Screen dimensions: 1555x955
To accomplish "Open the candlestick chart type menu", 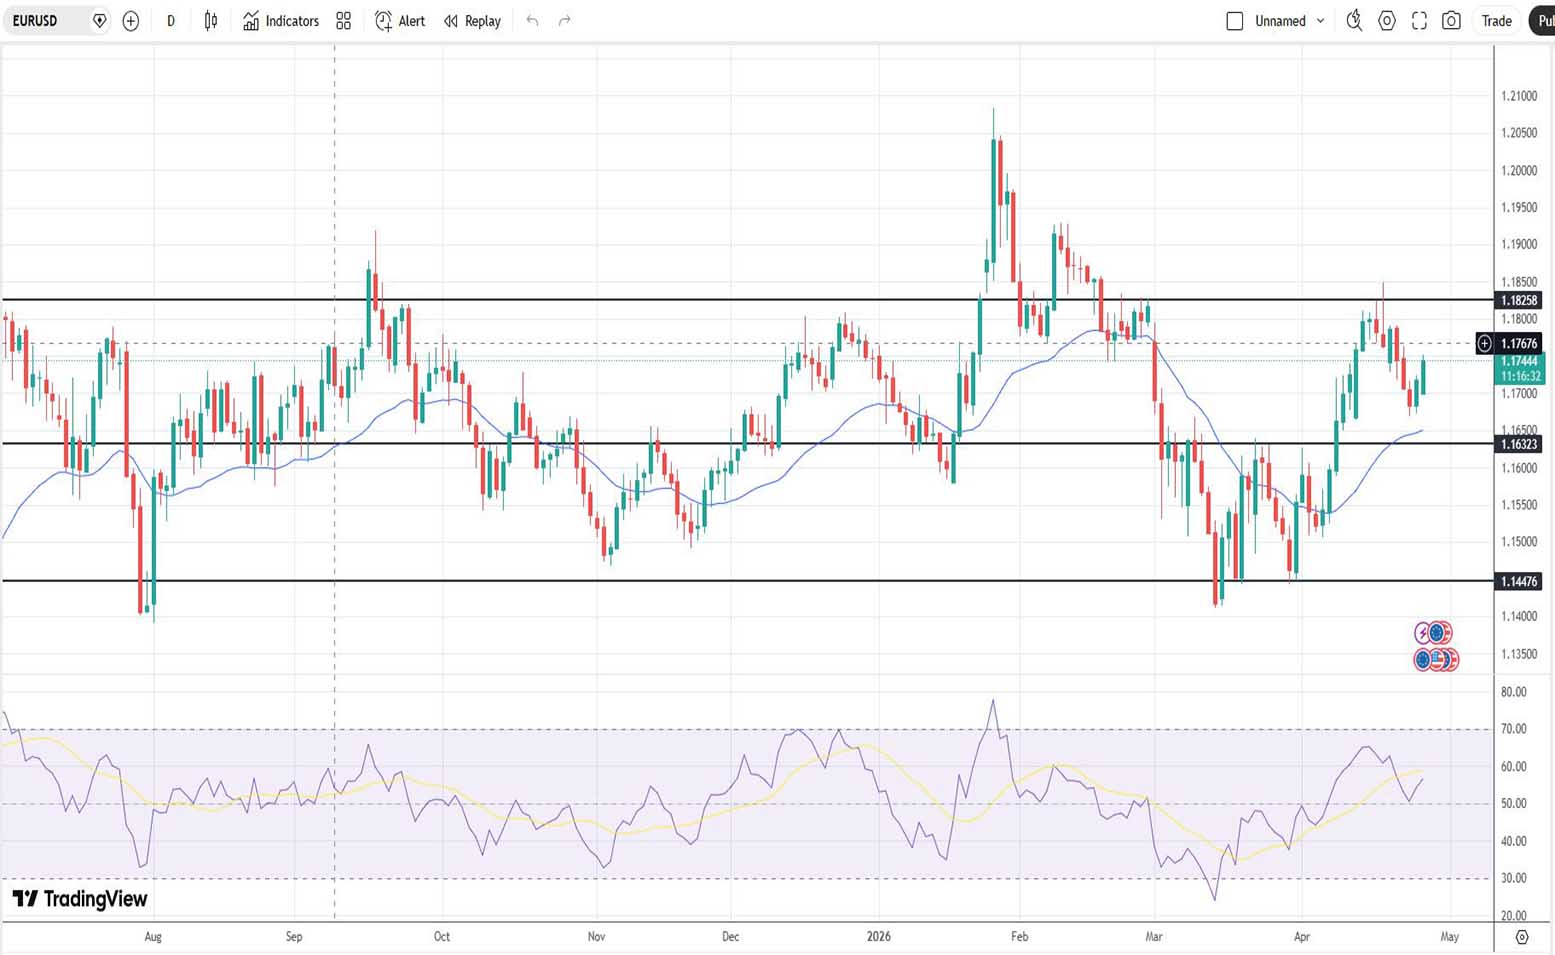I will tap(211, 21).
